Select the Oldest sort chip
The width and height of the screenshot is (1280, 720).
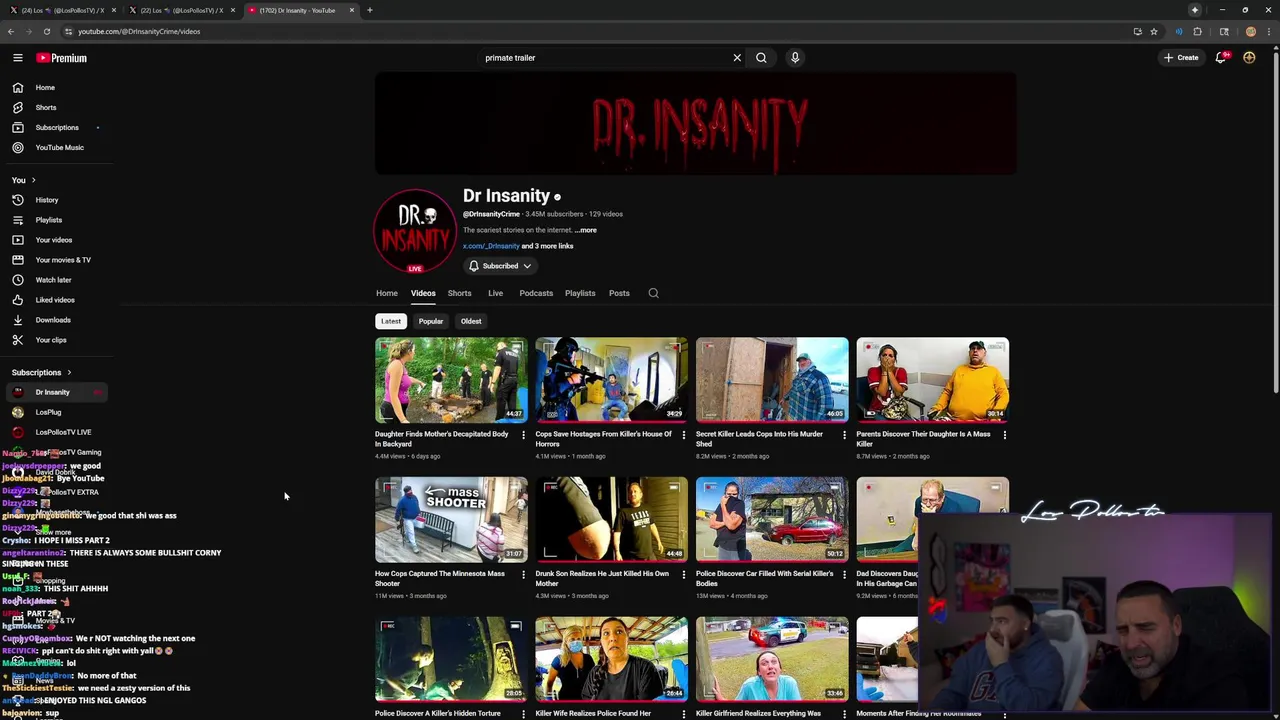471,321
